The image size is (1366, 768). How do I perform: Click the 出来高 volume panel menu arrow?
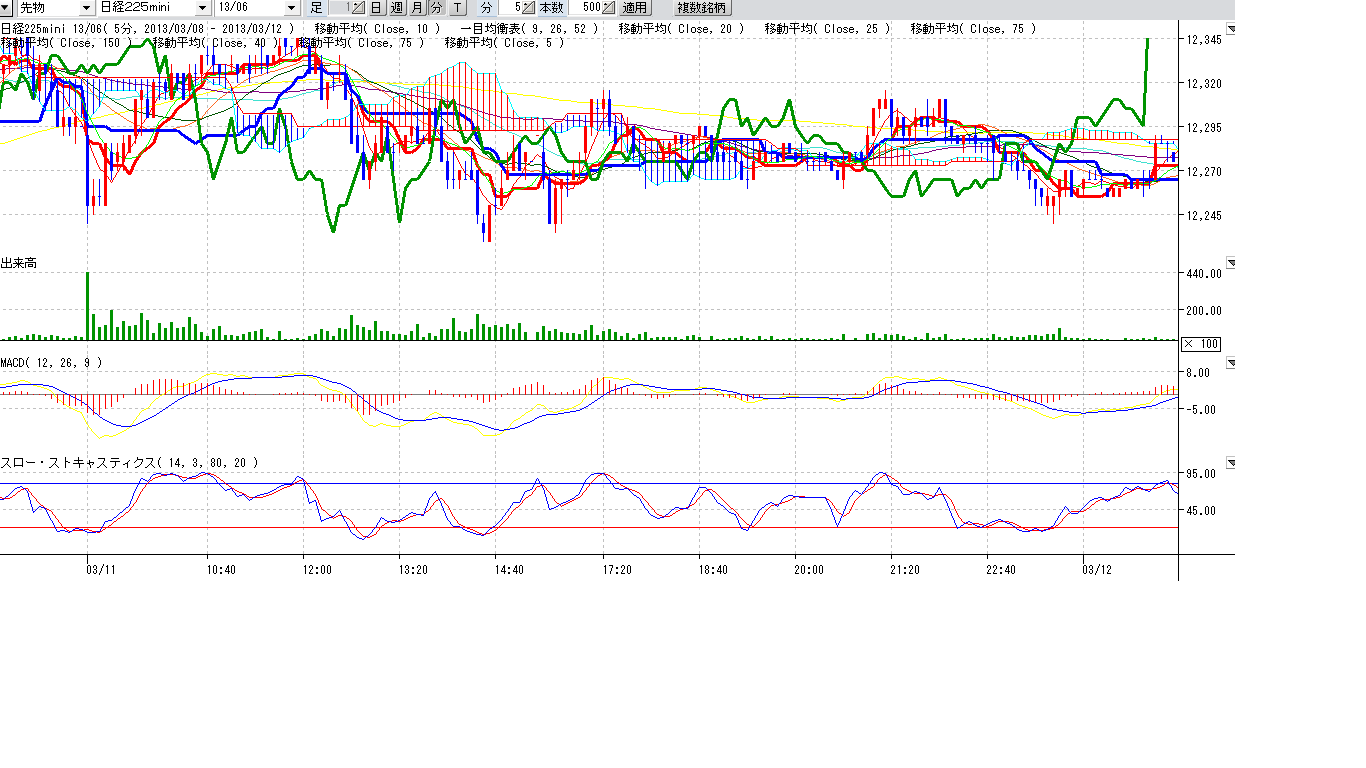click(1231, 264)
